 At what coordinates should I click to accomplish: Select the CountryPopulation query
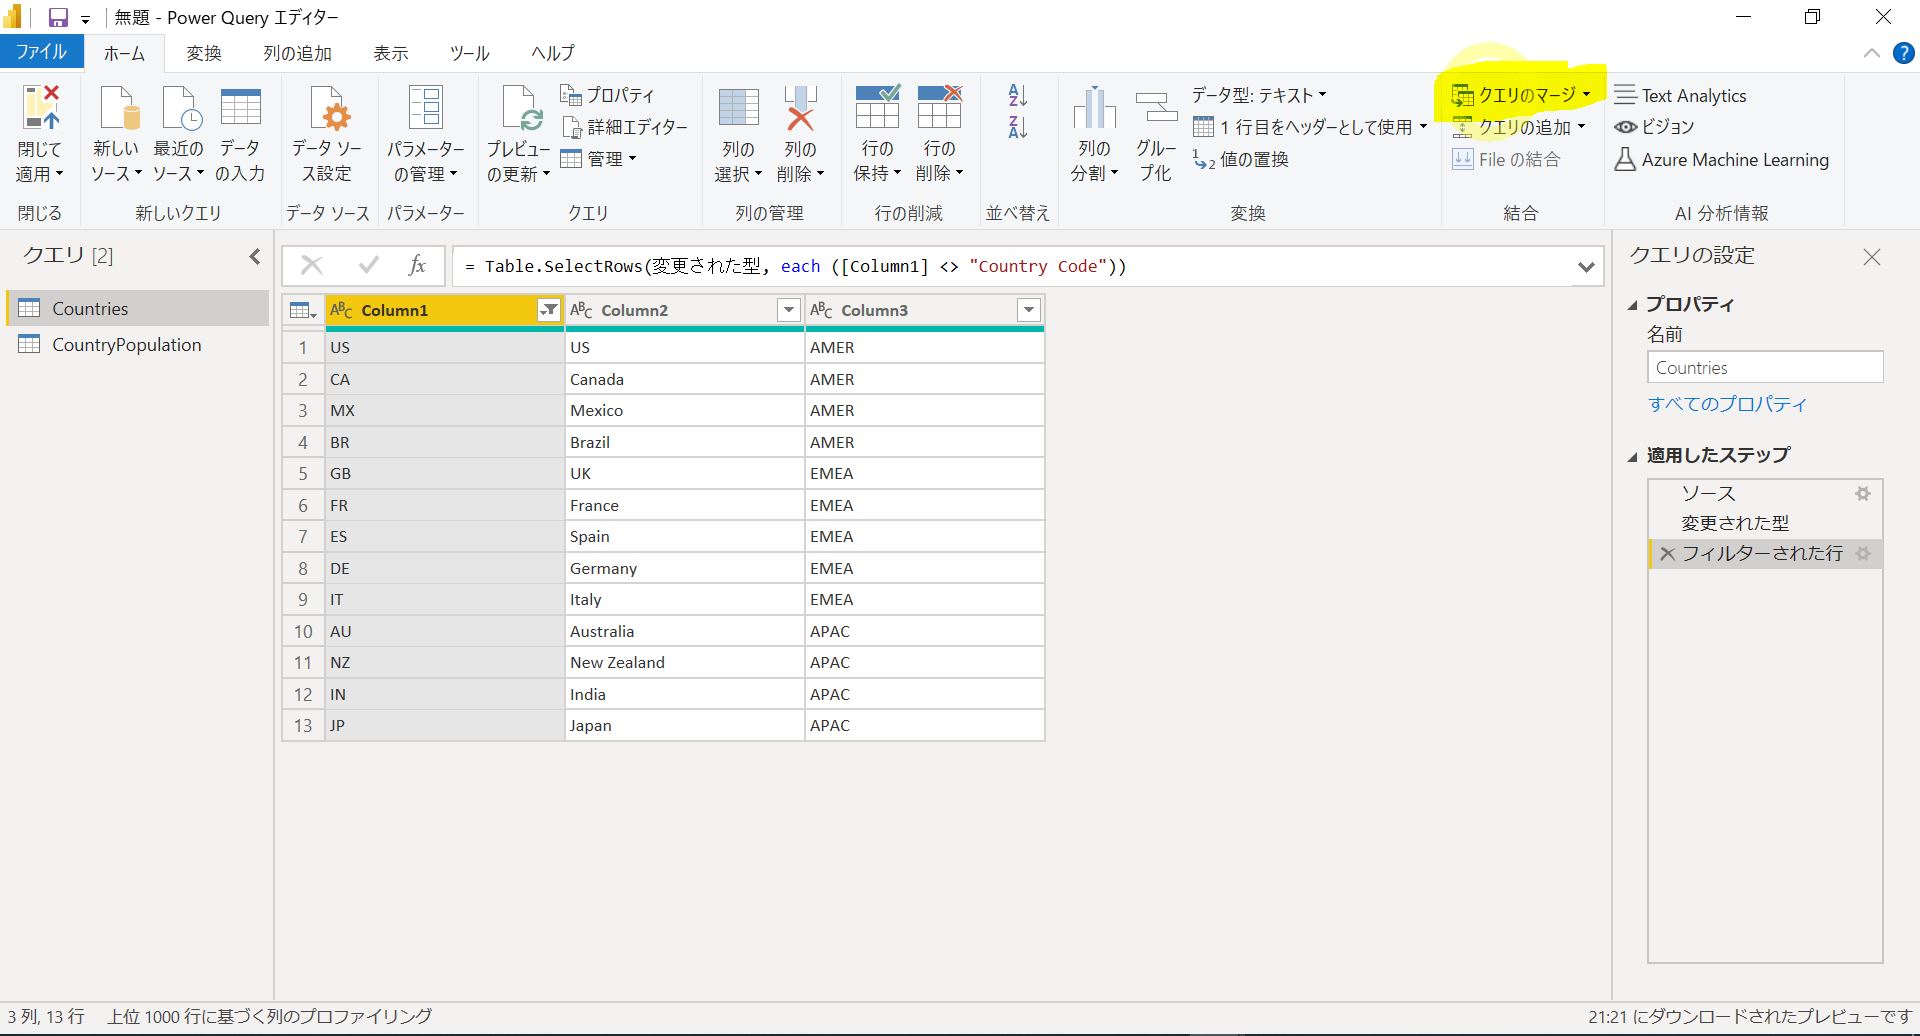(x=138, y=344)
